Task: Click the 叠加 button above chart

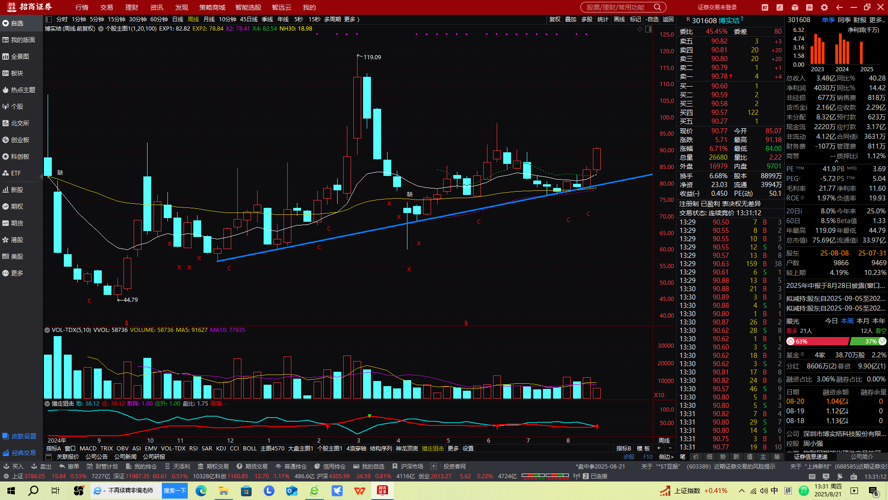Action: click(571, 19)
